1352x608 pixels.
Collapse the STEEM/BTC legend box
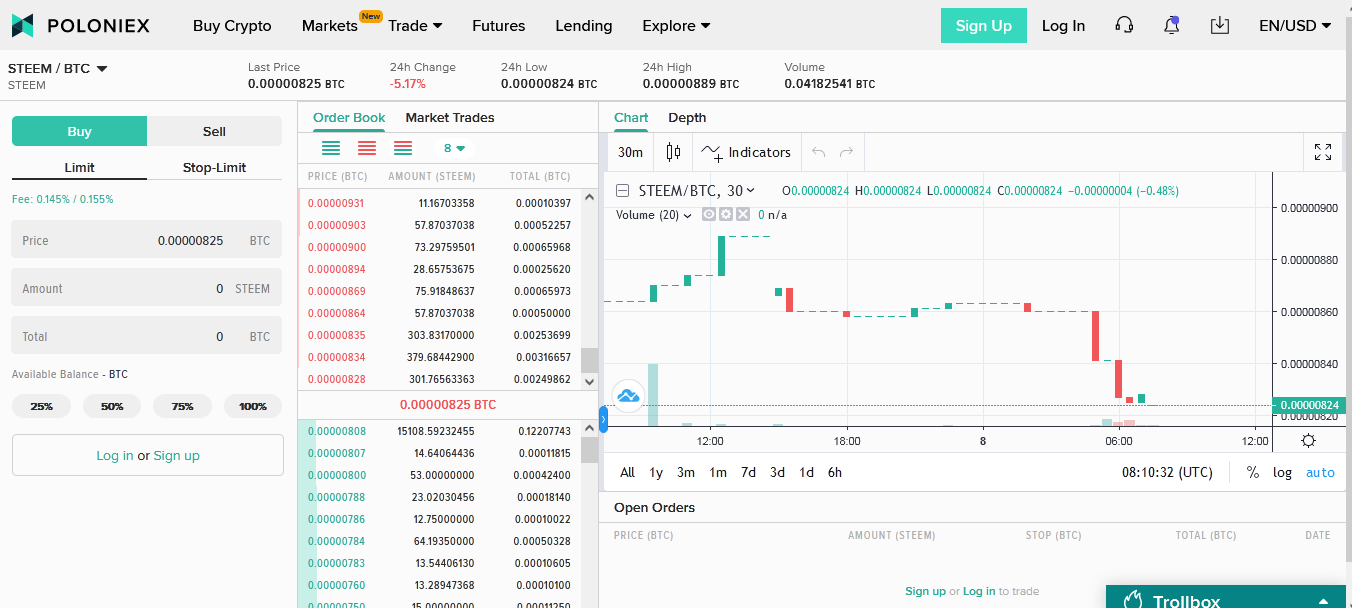[x=622, y=190]
